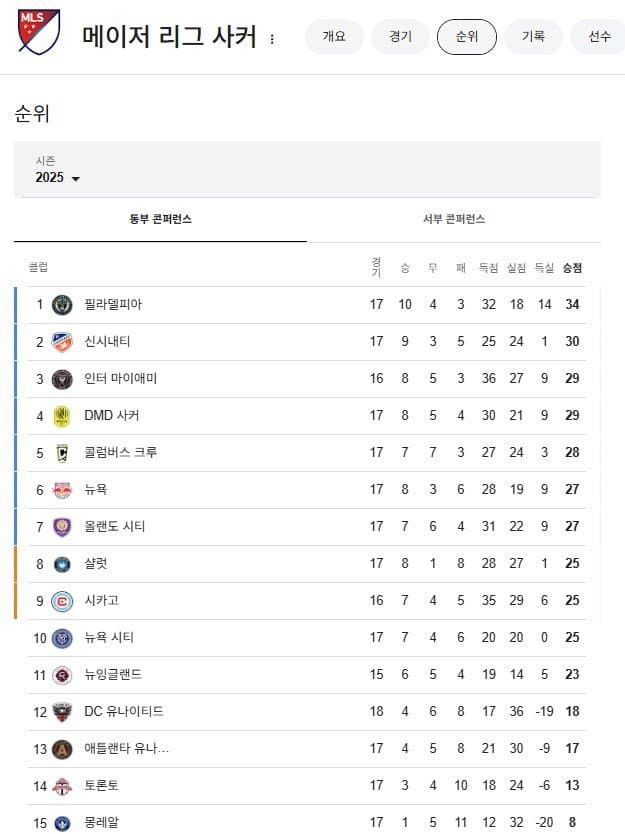Click the 승점 points column header

(572, 268)
